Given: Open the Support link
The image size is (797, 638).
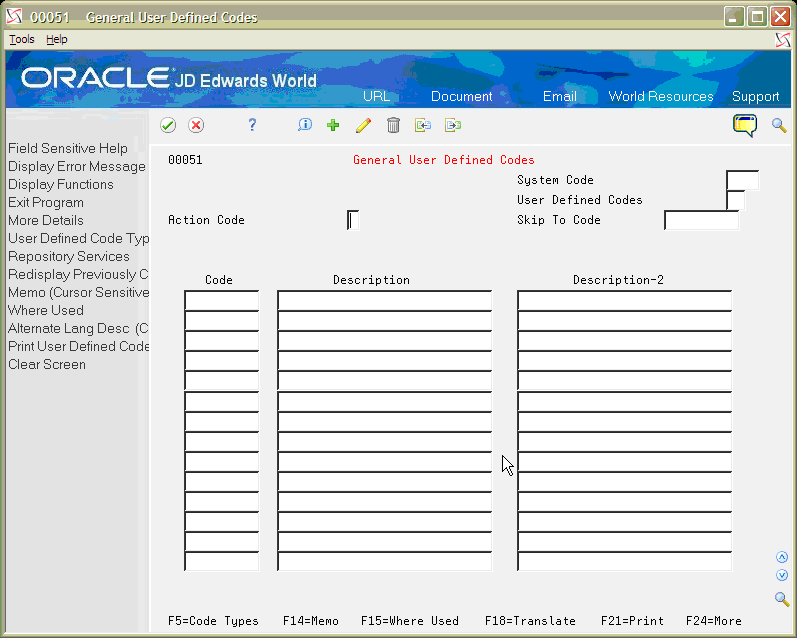Looking at the screenshot, I should tap(755, 96).
